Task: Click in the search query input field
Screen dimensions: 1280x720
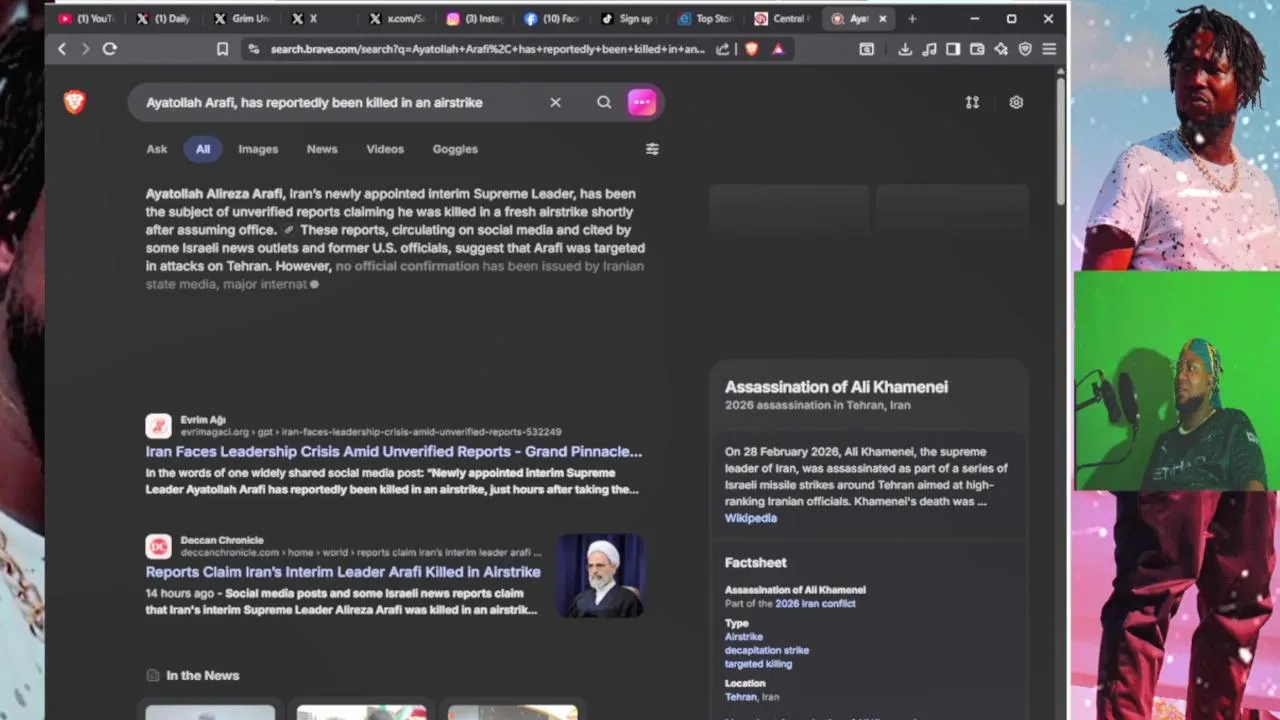Action: 340,102
